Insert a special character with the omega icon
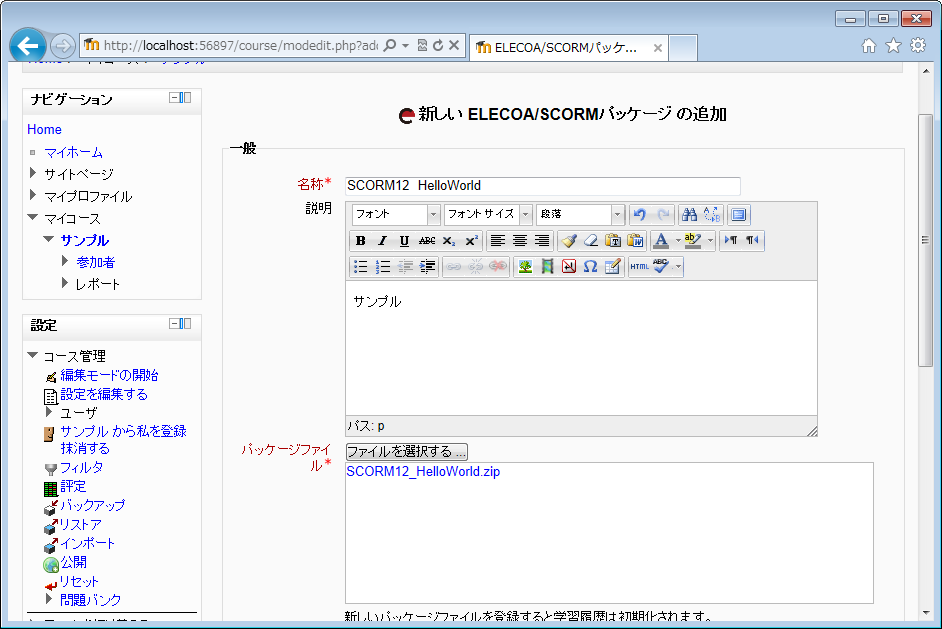 tap(590, 267)
